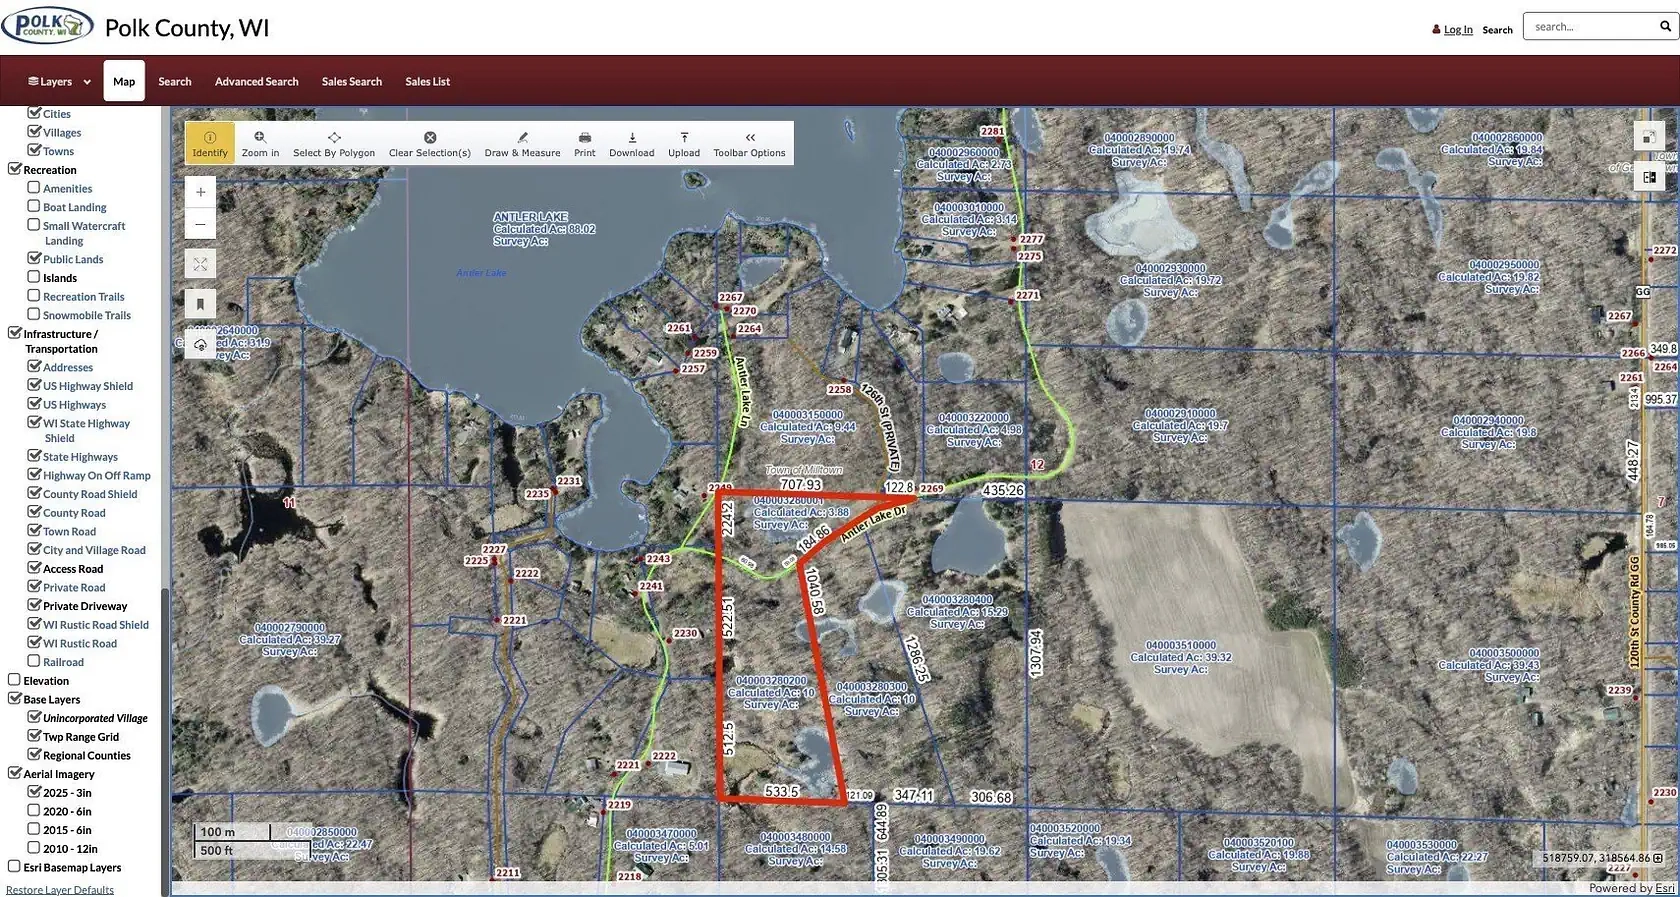Click into the search text field
The image size is (1680, 897).
pyautogui.click(x=1590, y=27)
